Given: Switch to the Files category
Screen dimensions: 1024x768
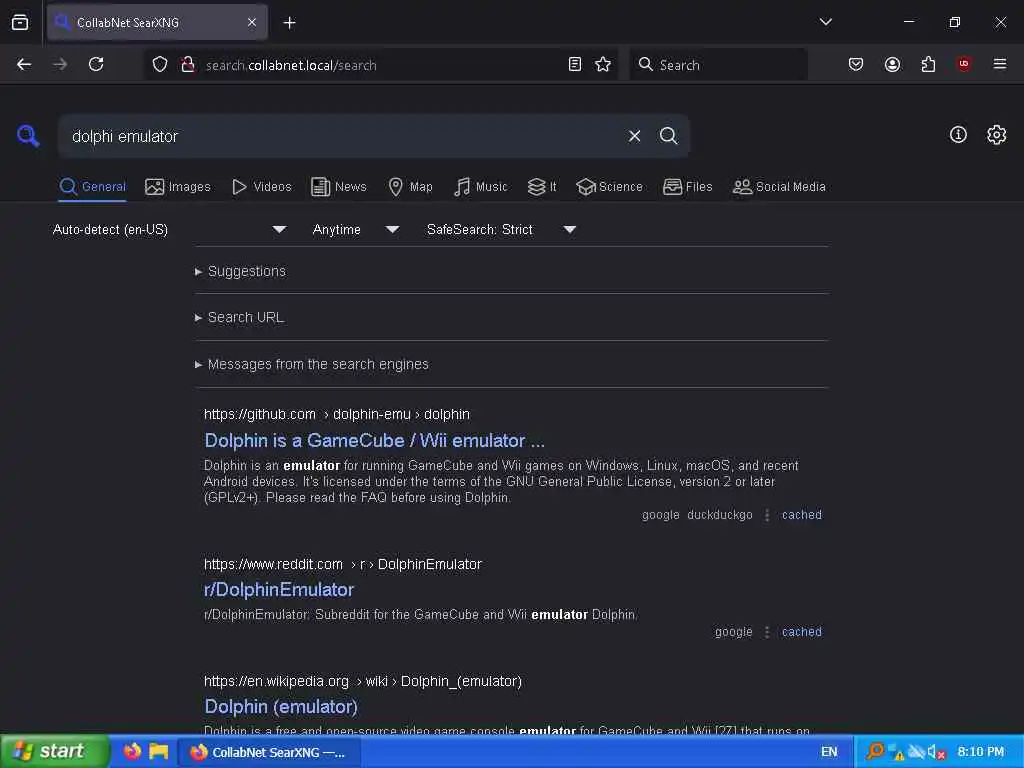Looking at the screenshot, I should [x=687, y=187].
